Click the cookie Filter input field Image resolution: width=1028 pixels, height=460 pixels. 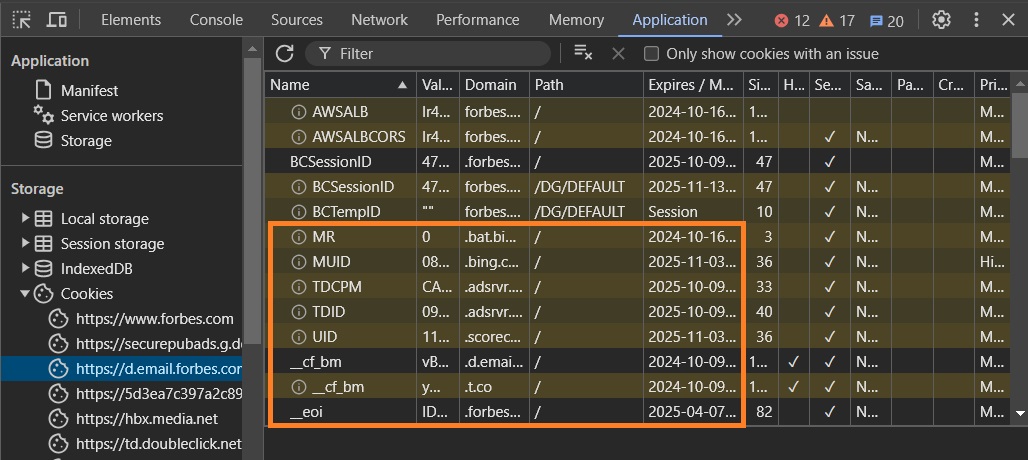(x=440, y=54)
